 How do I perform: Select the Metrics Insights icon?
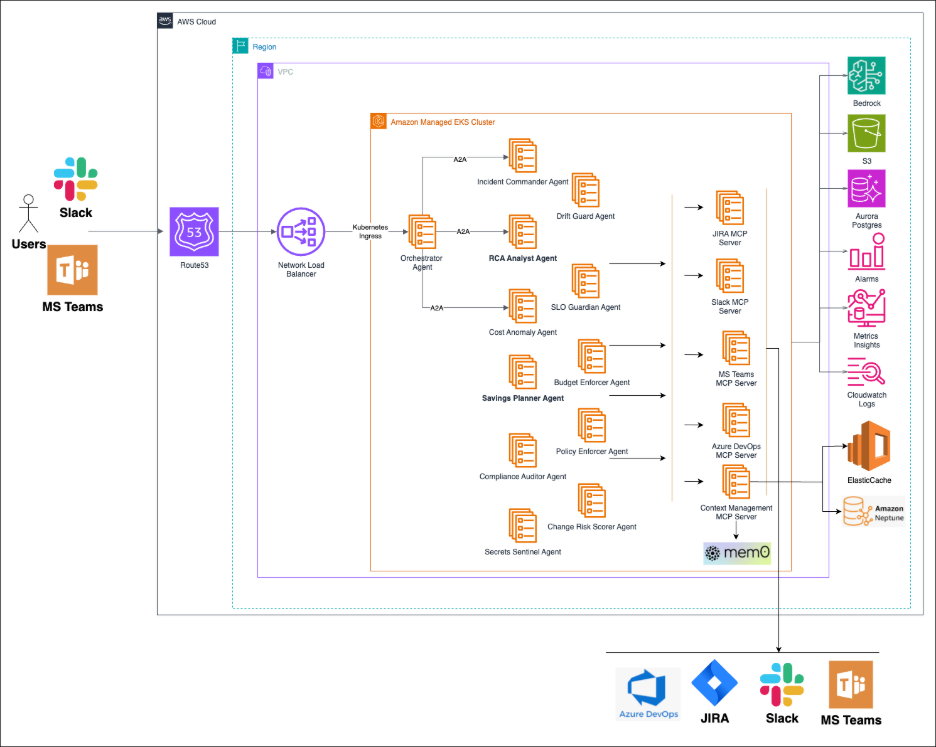(x=867, y=312)
